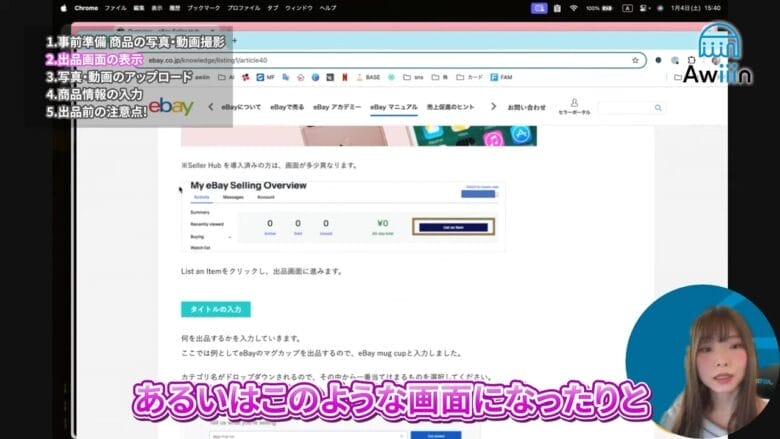Screen dimensions: 780x439
Task: Click the left arrow in eBay navigation
Action: tap(210, 106)
